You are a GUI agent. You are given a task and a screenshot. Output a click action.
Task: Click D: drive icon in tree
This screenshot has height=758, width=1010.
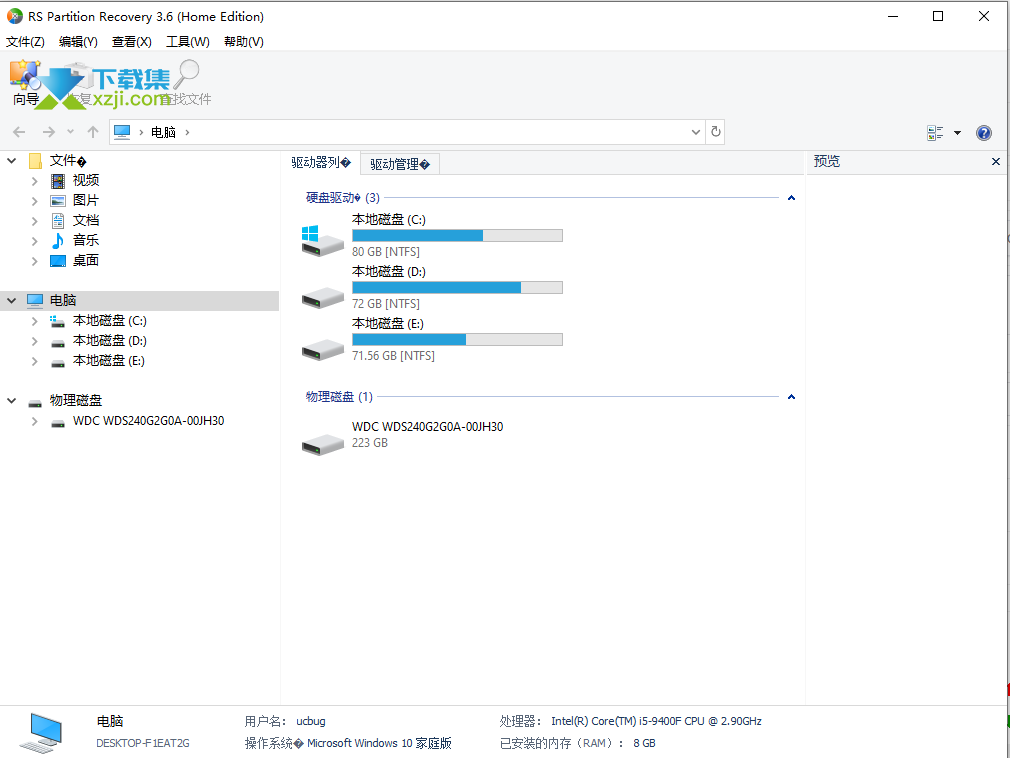pos(58,342)
